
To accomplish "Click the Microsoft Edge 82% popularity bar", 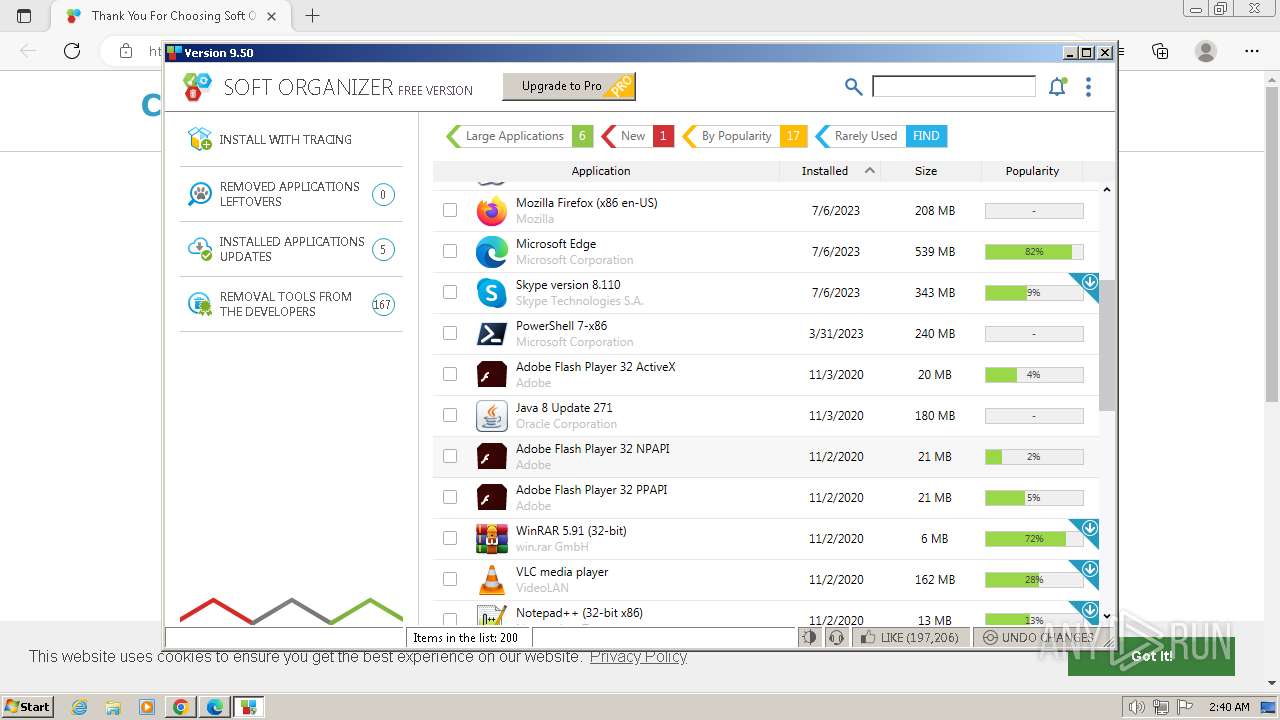I will (1034, 251).
